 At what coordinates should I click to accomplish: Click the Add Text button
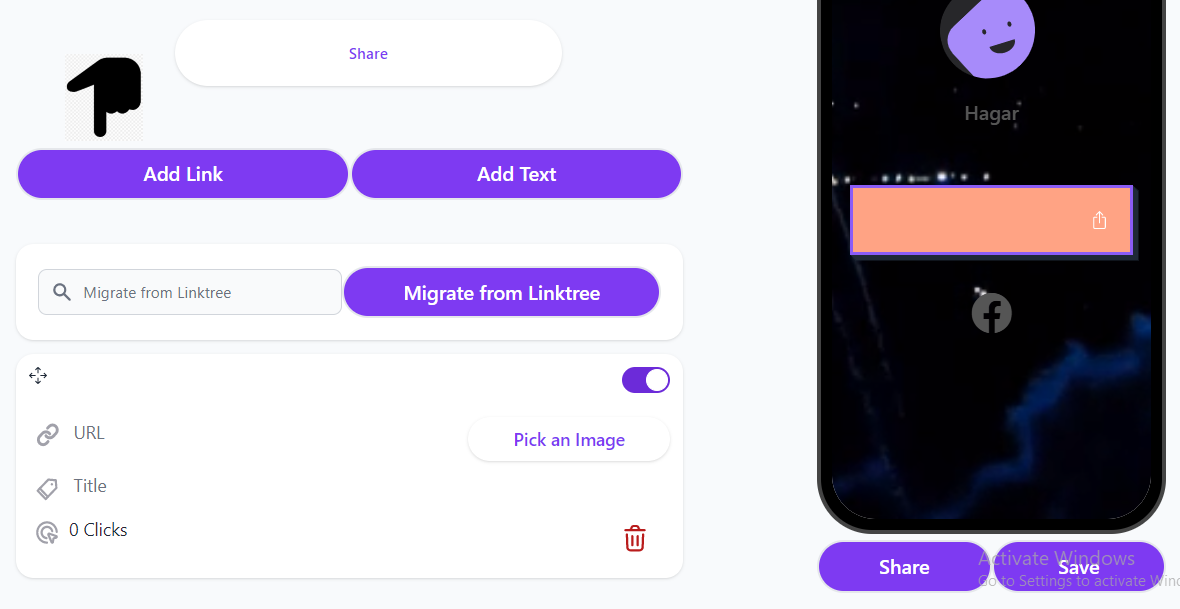[516, 174]
